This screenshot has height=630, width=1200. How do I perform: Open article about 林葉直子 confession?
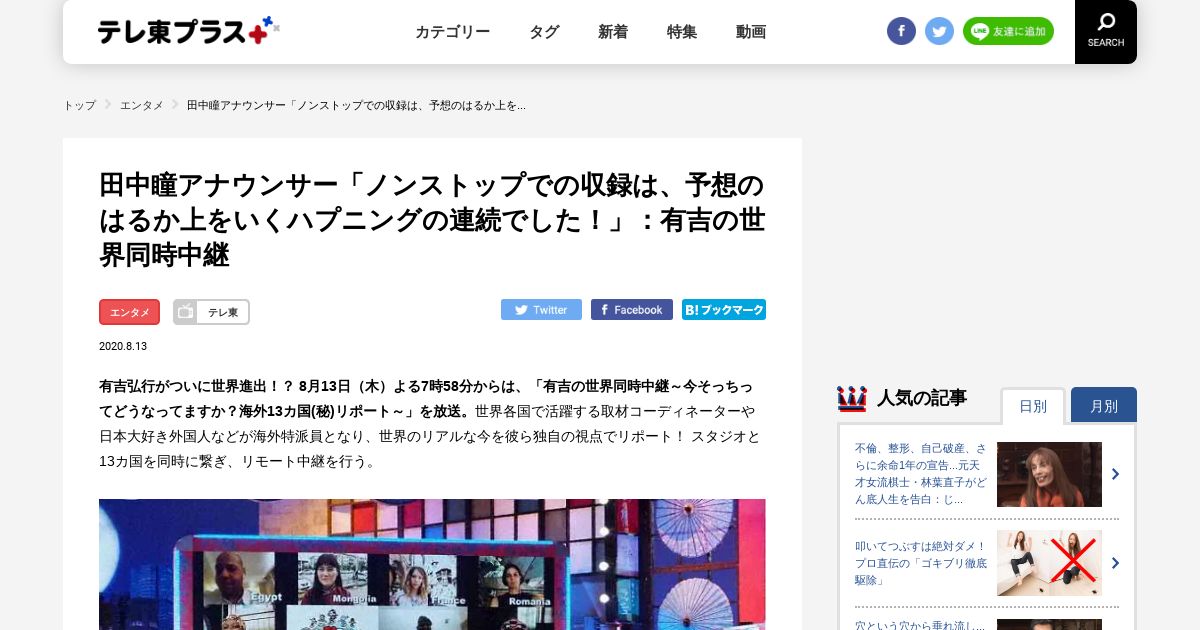[x=921, y=474]
